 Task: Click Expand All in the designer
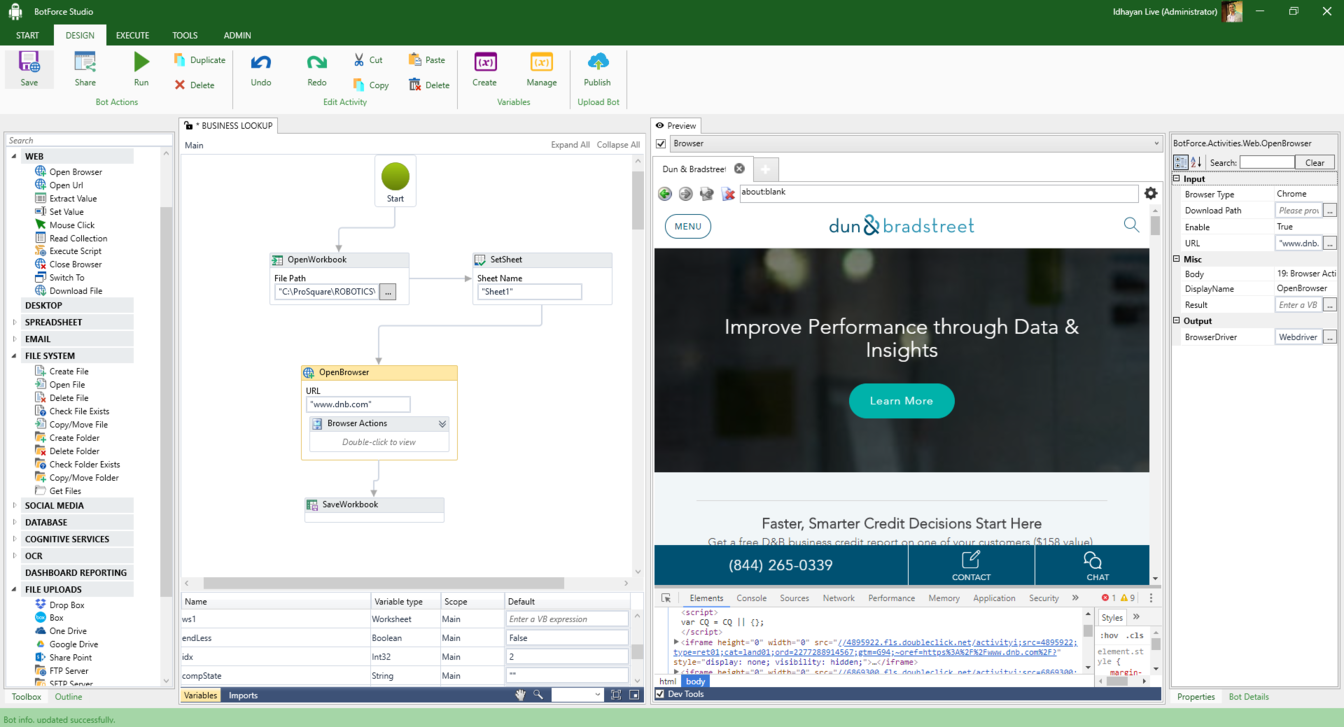pos(570,145)
